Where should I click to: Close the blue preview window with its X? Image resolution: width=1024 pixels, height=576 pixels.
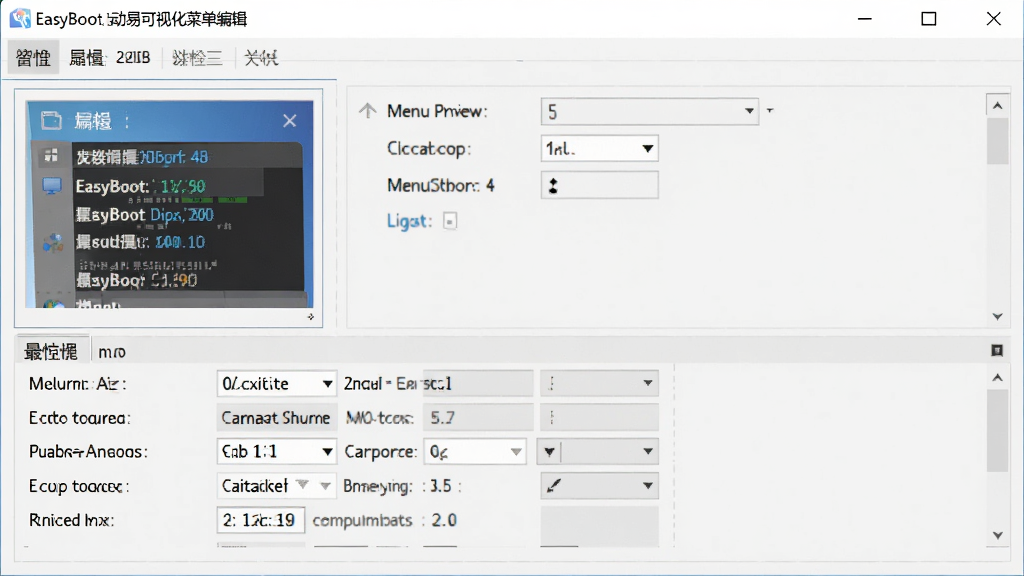[x=290, y=121]
